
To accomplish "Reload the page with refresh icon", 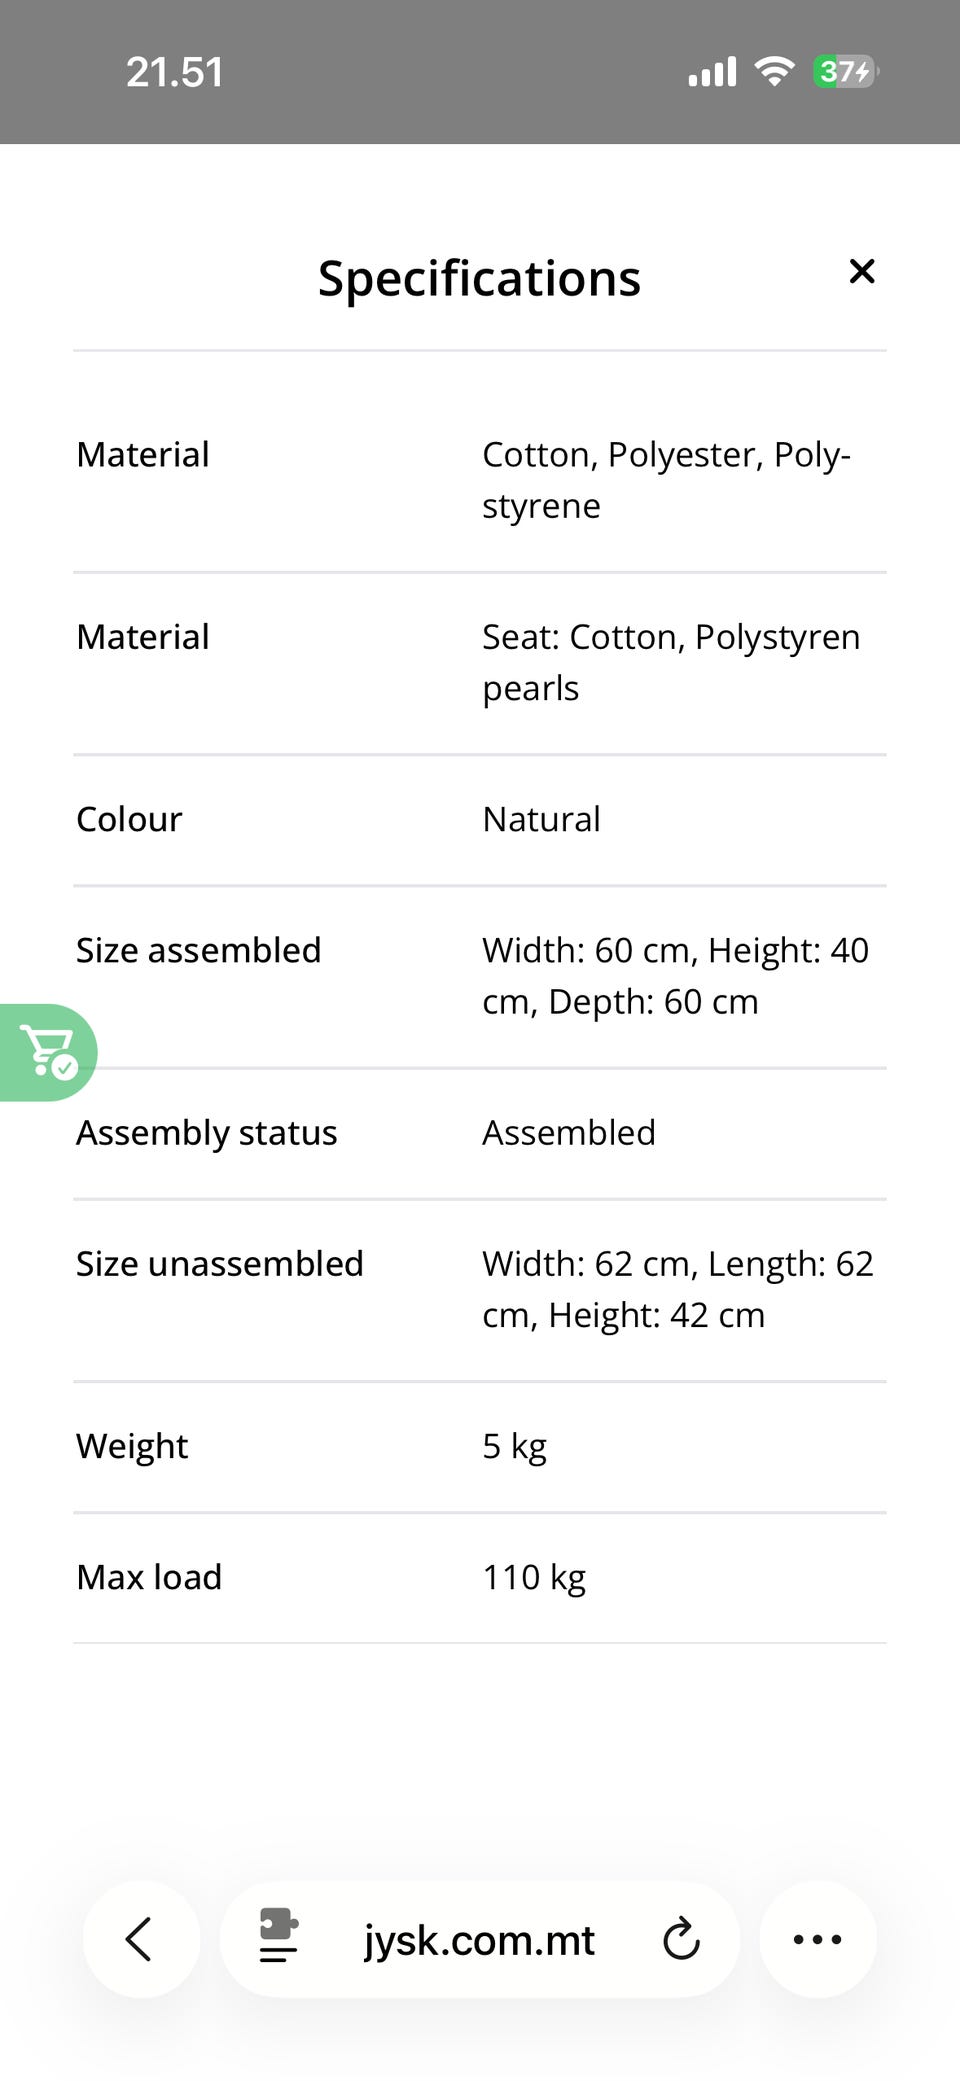I will click(x=681, y=1939).
